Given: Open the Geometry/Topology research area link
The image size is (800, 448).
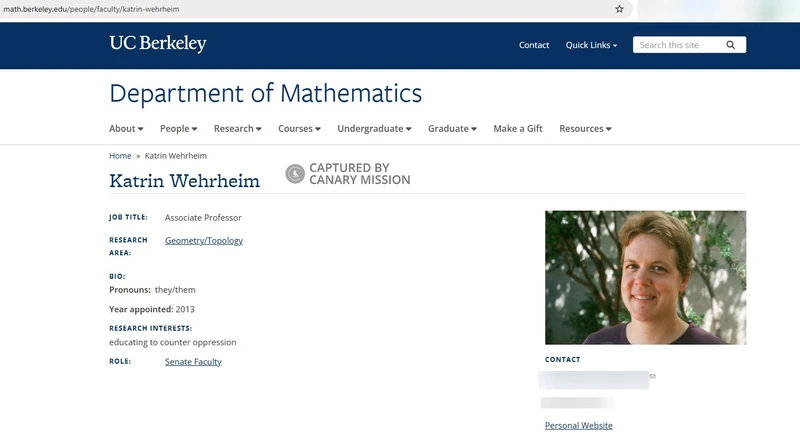Looking at the screenshot, I should 204,240.
